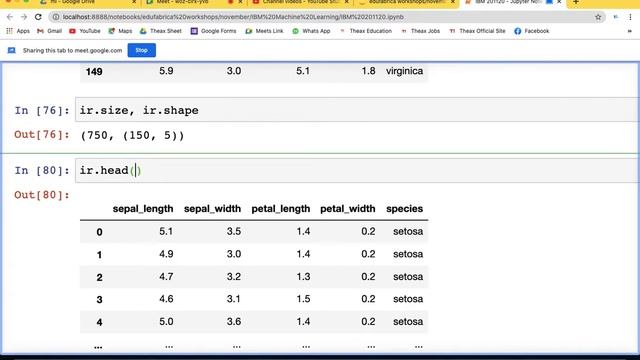Click sepal_length value 5.0 in row 4

tap(166, 322)
